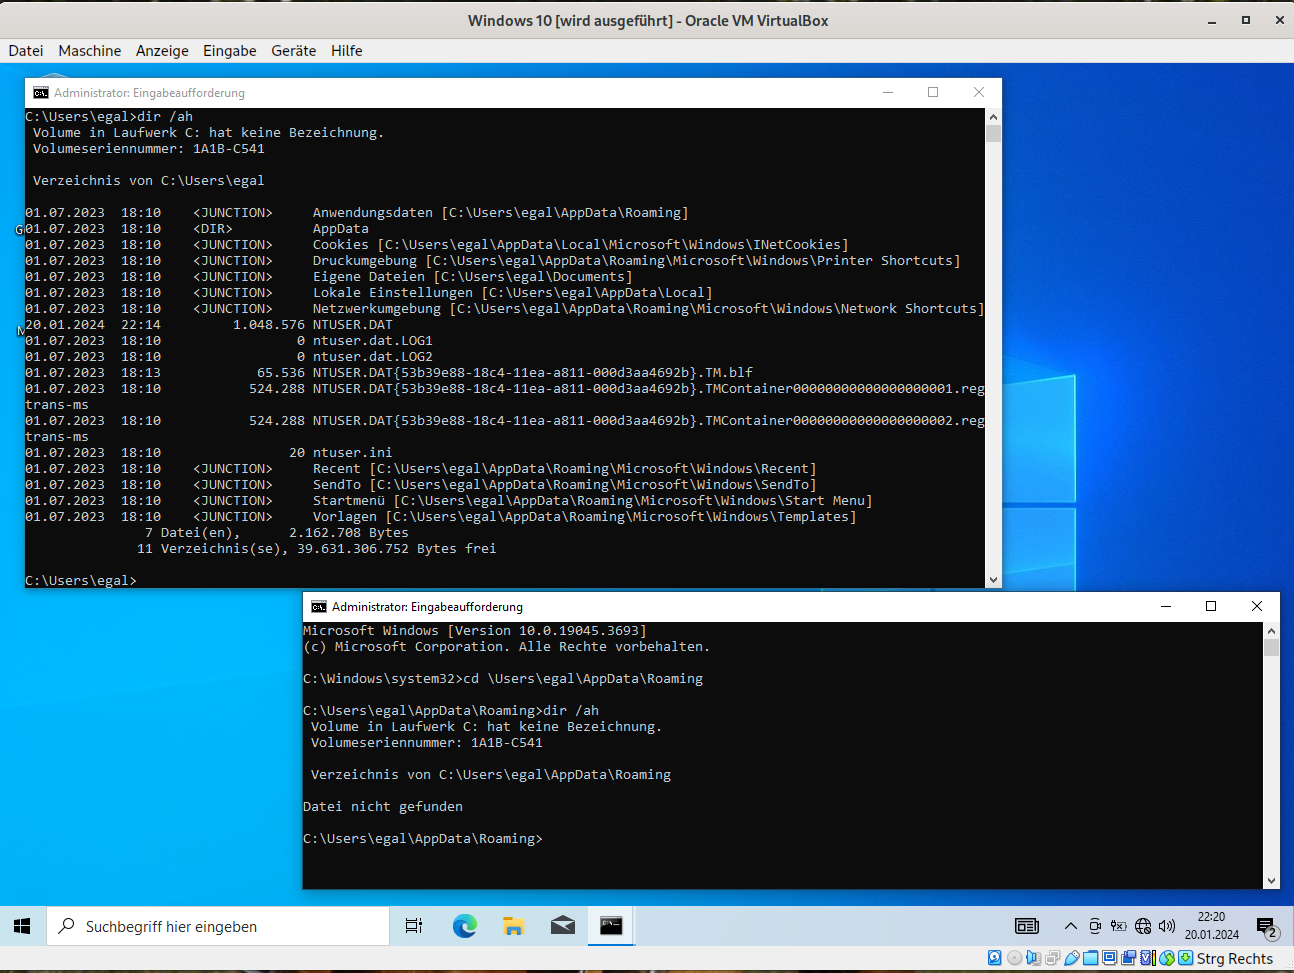Open the VirtualBox USB devices status icon

1071,957
